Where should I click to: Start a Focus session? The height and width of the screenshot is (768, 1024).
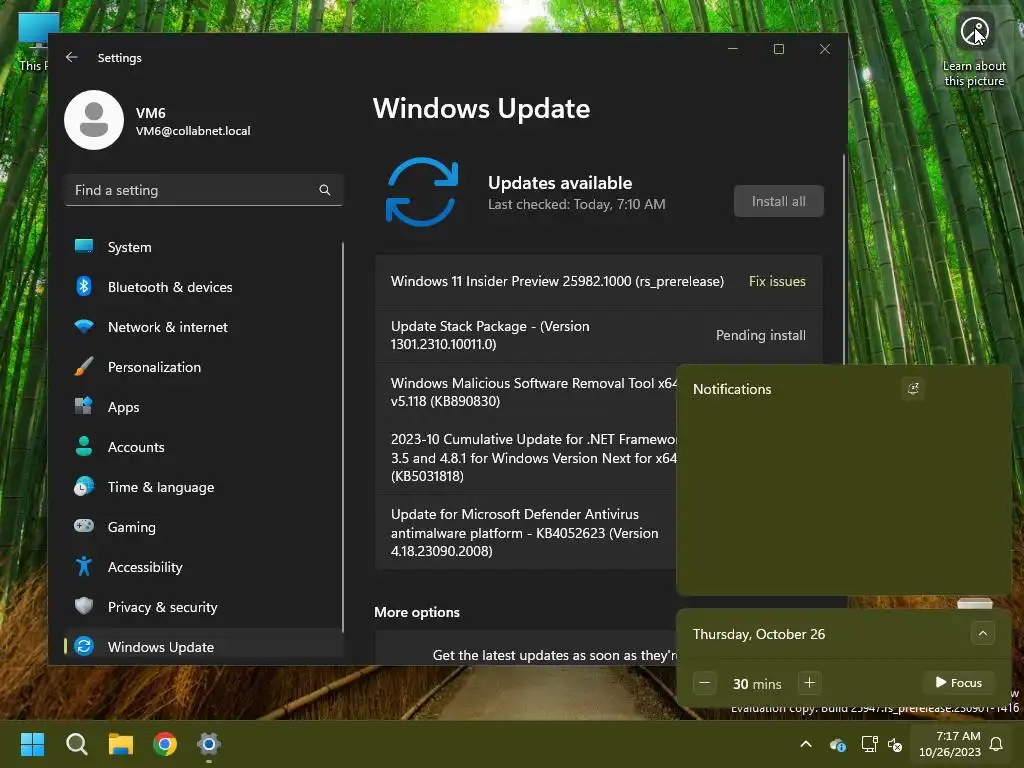tap(959, 682)
